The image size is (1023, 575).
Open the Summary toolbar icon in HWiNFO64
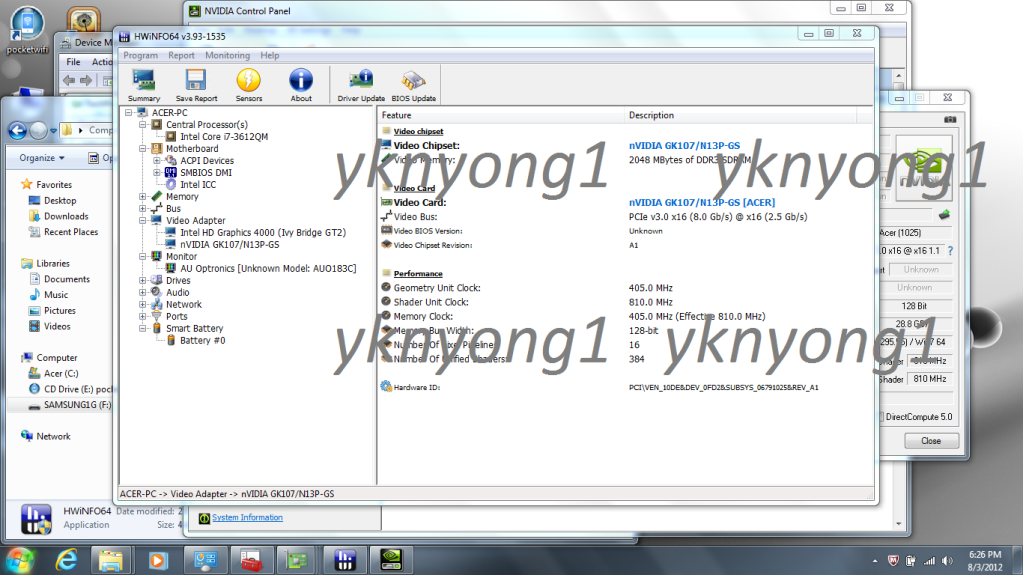click(x=144, y=85)
